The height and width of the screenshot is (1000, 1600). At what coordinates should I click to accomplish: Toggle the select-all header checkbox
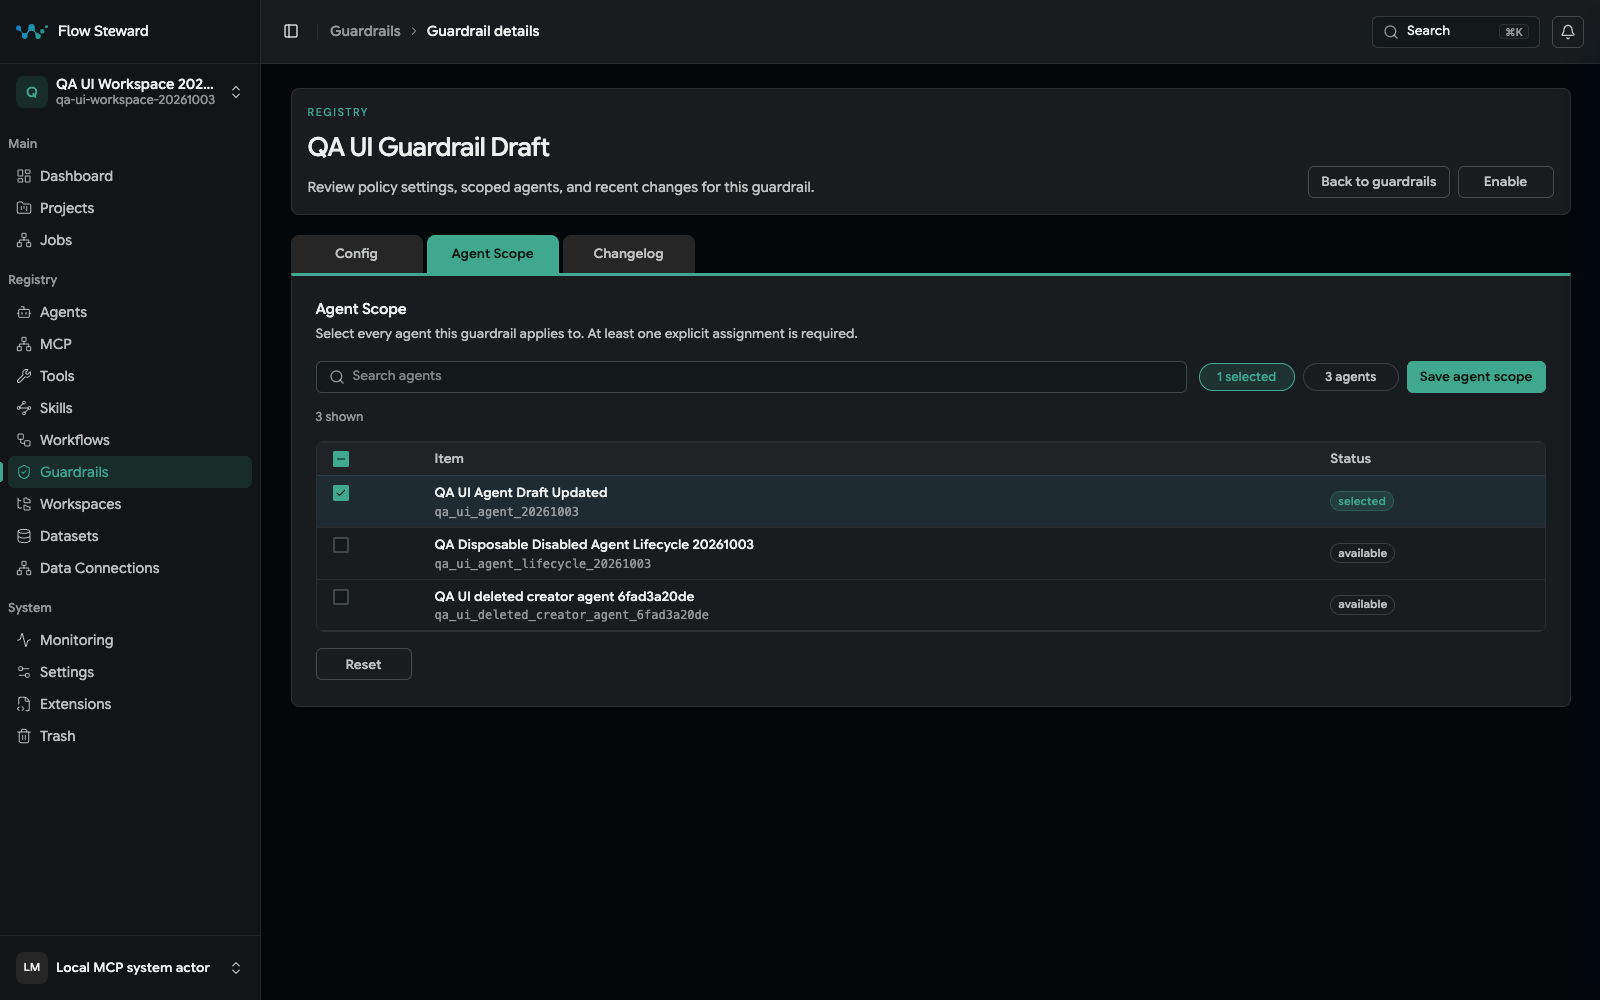point(341,459)
